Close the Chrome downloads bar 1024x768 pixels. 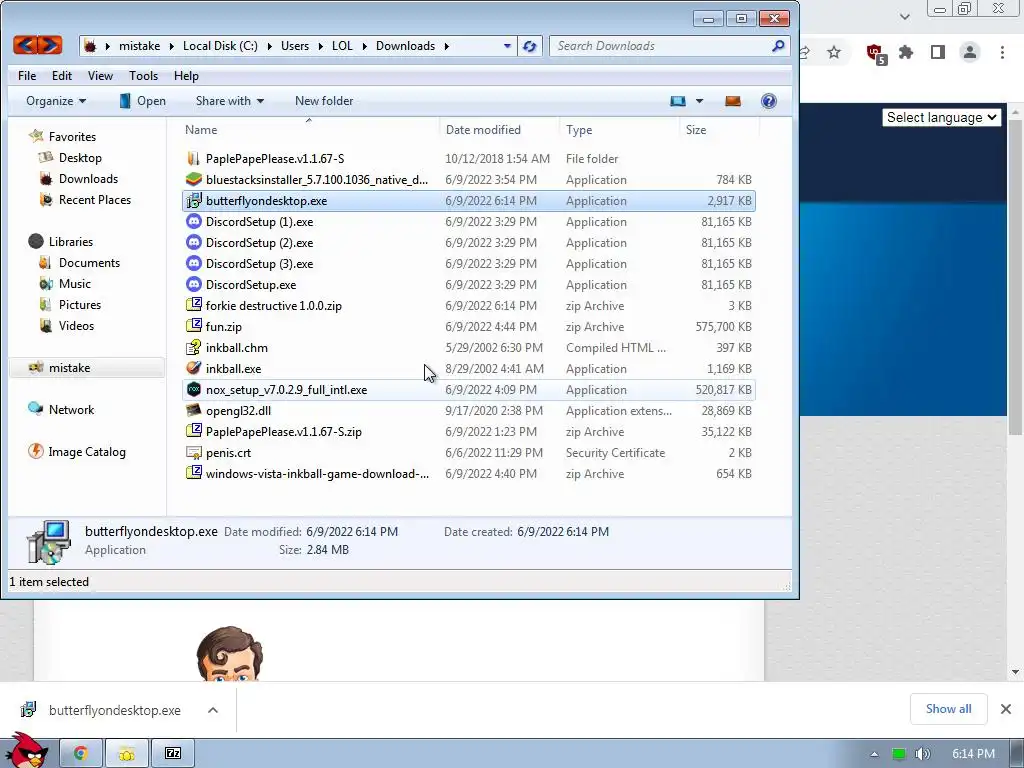1006,709
